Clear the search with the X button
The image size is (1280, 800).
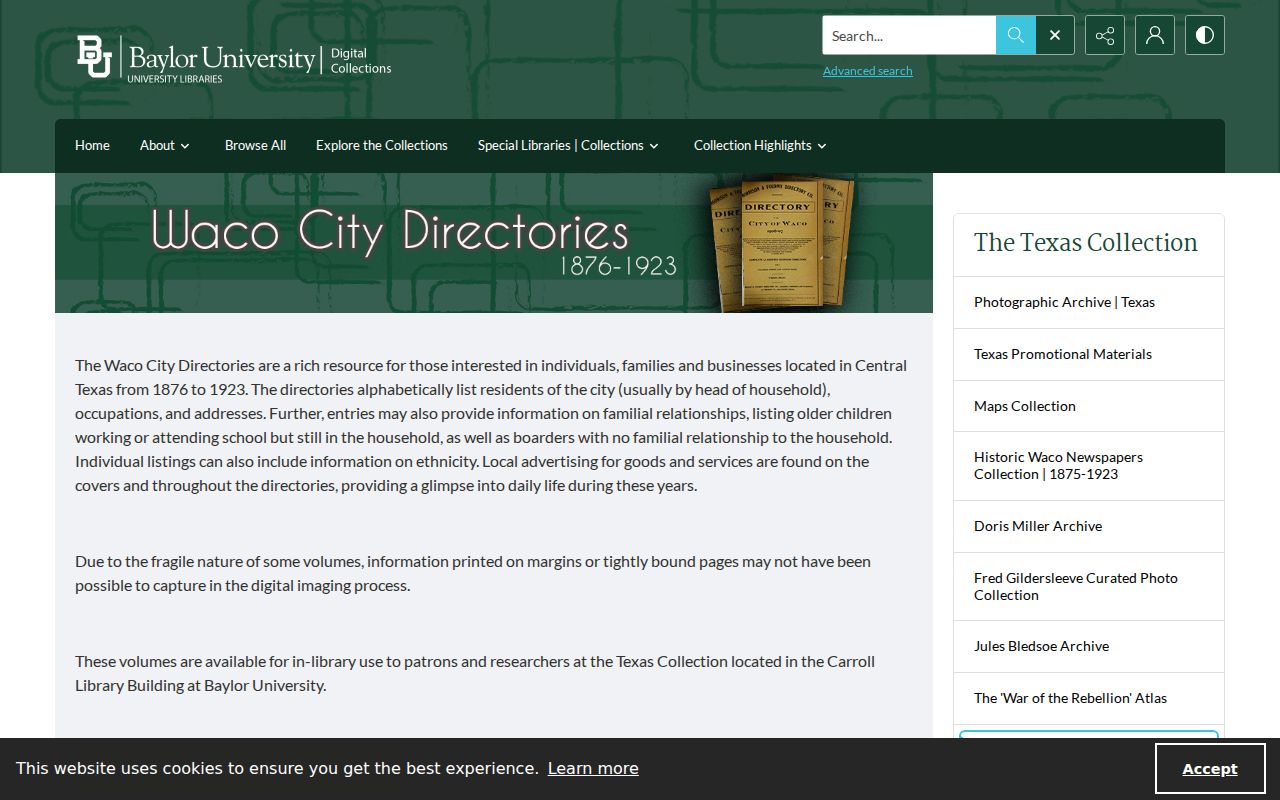1055,35
